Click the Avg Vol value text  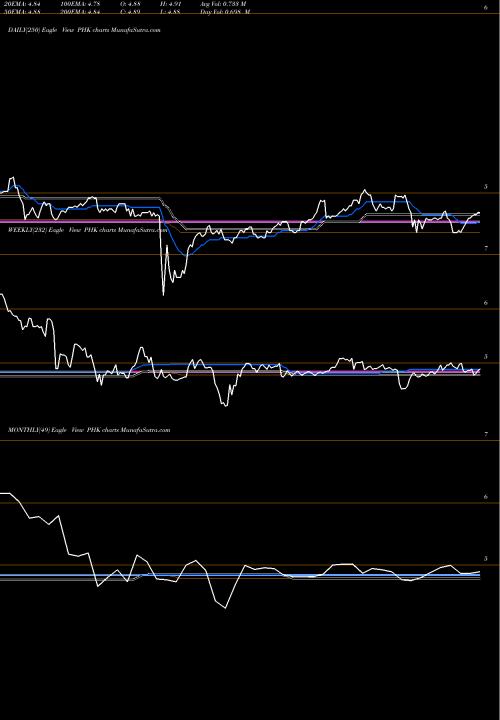coord(223,3)
